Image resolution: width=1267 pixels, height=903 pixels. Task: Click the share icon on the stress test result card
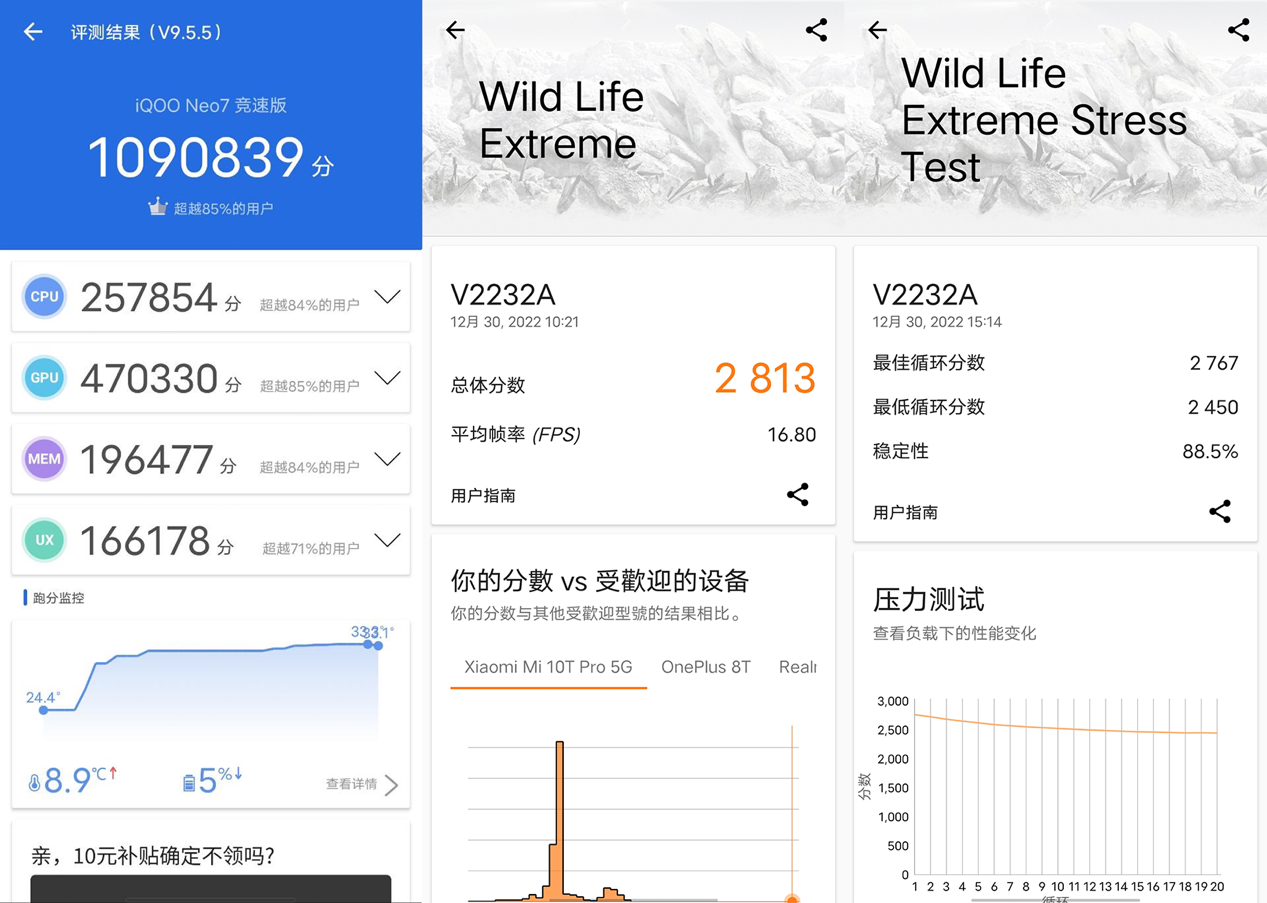(x=1220, y=512)
